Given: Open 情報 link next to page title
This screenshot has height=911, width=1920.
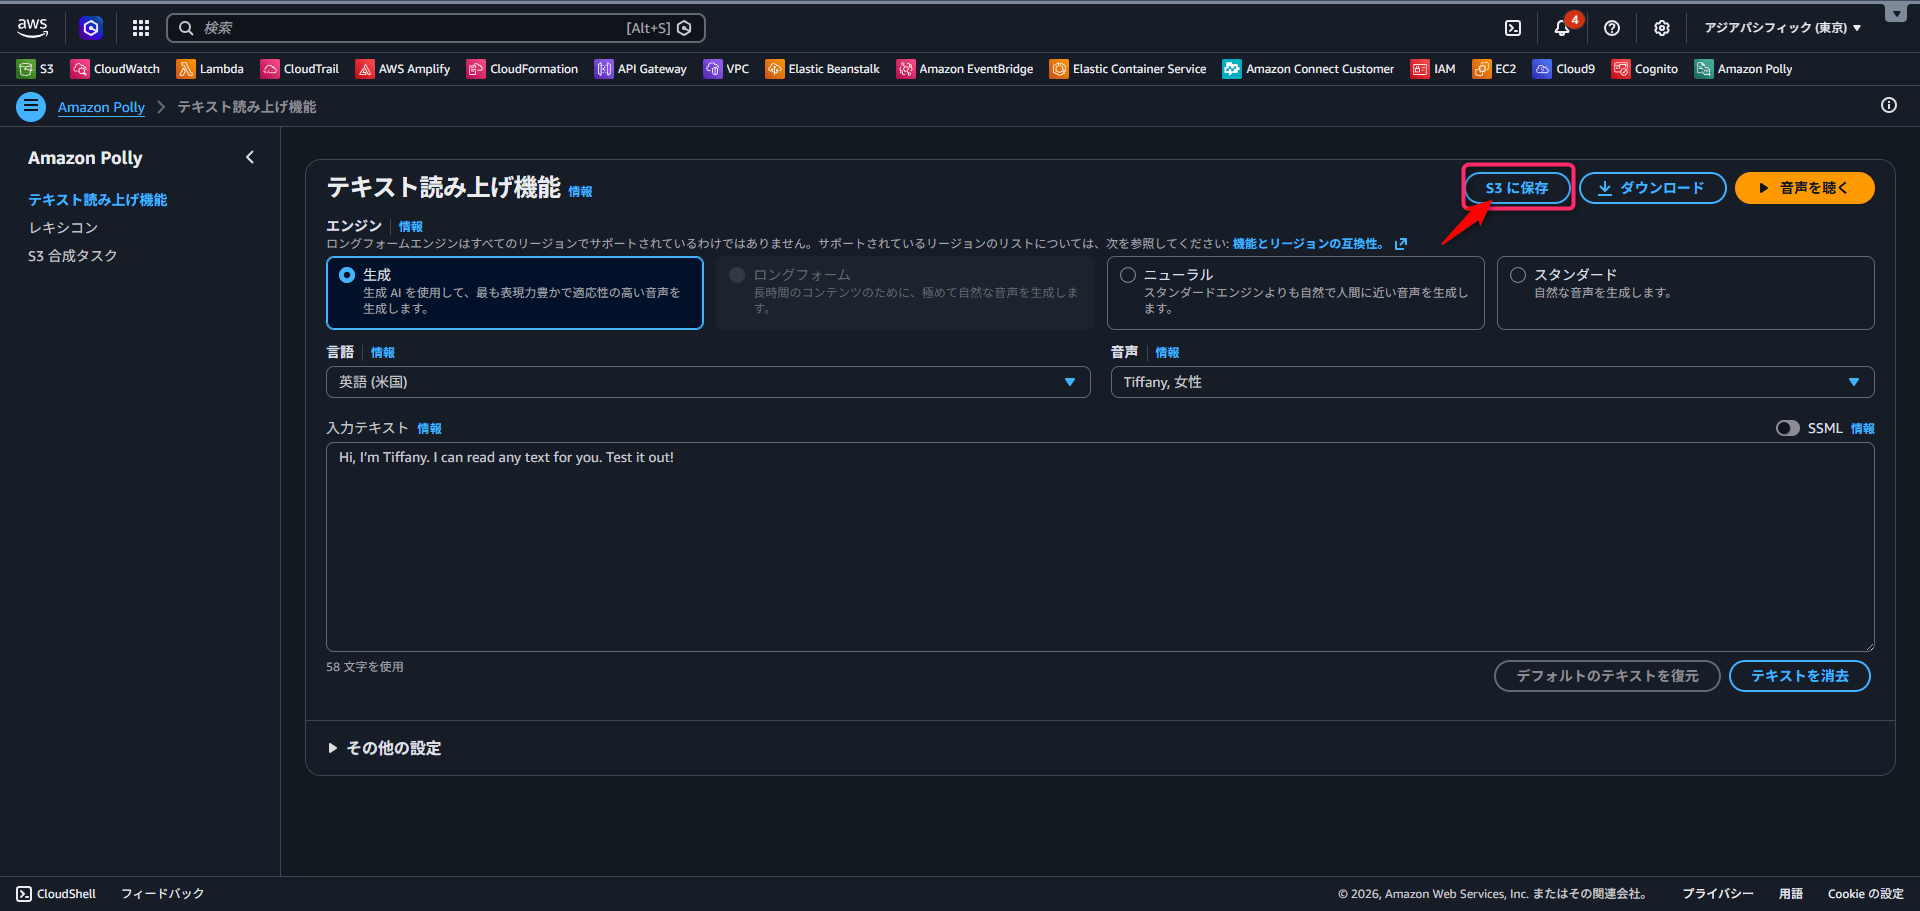Looking at the screenshot, I should point(580,192).
